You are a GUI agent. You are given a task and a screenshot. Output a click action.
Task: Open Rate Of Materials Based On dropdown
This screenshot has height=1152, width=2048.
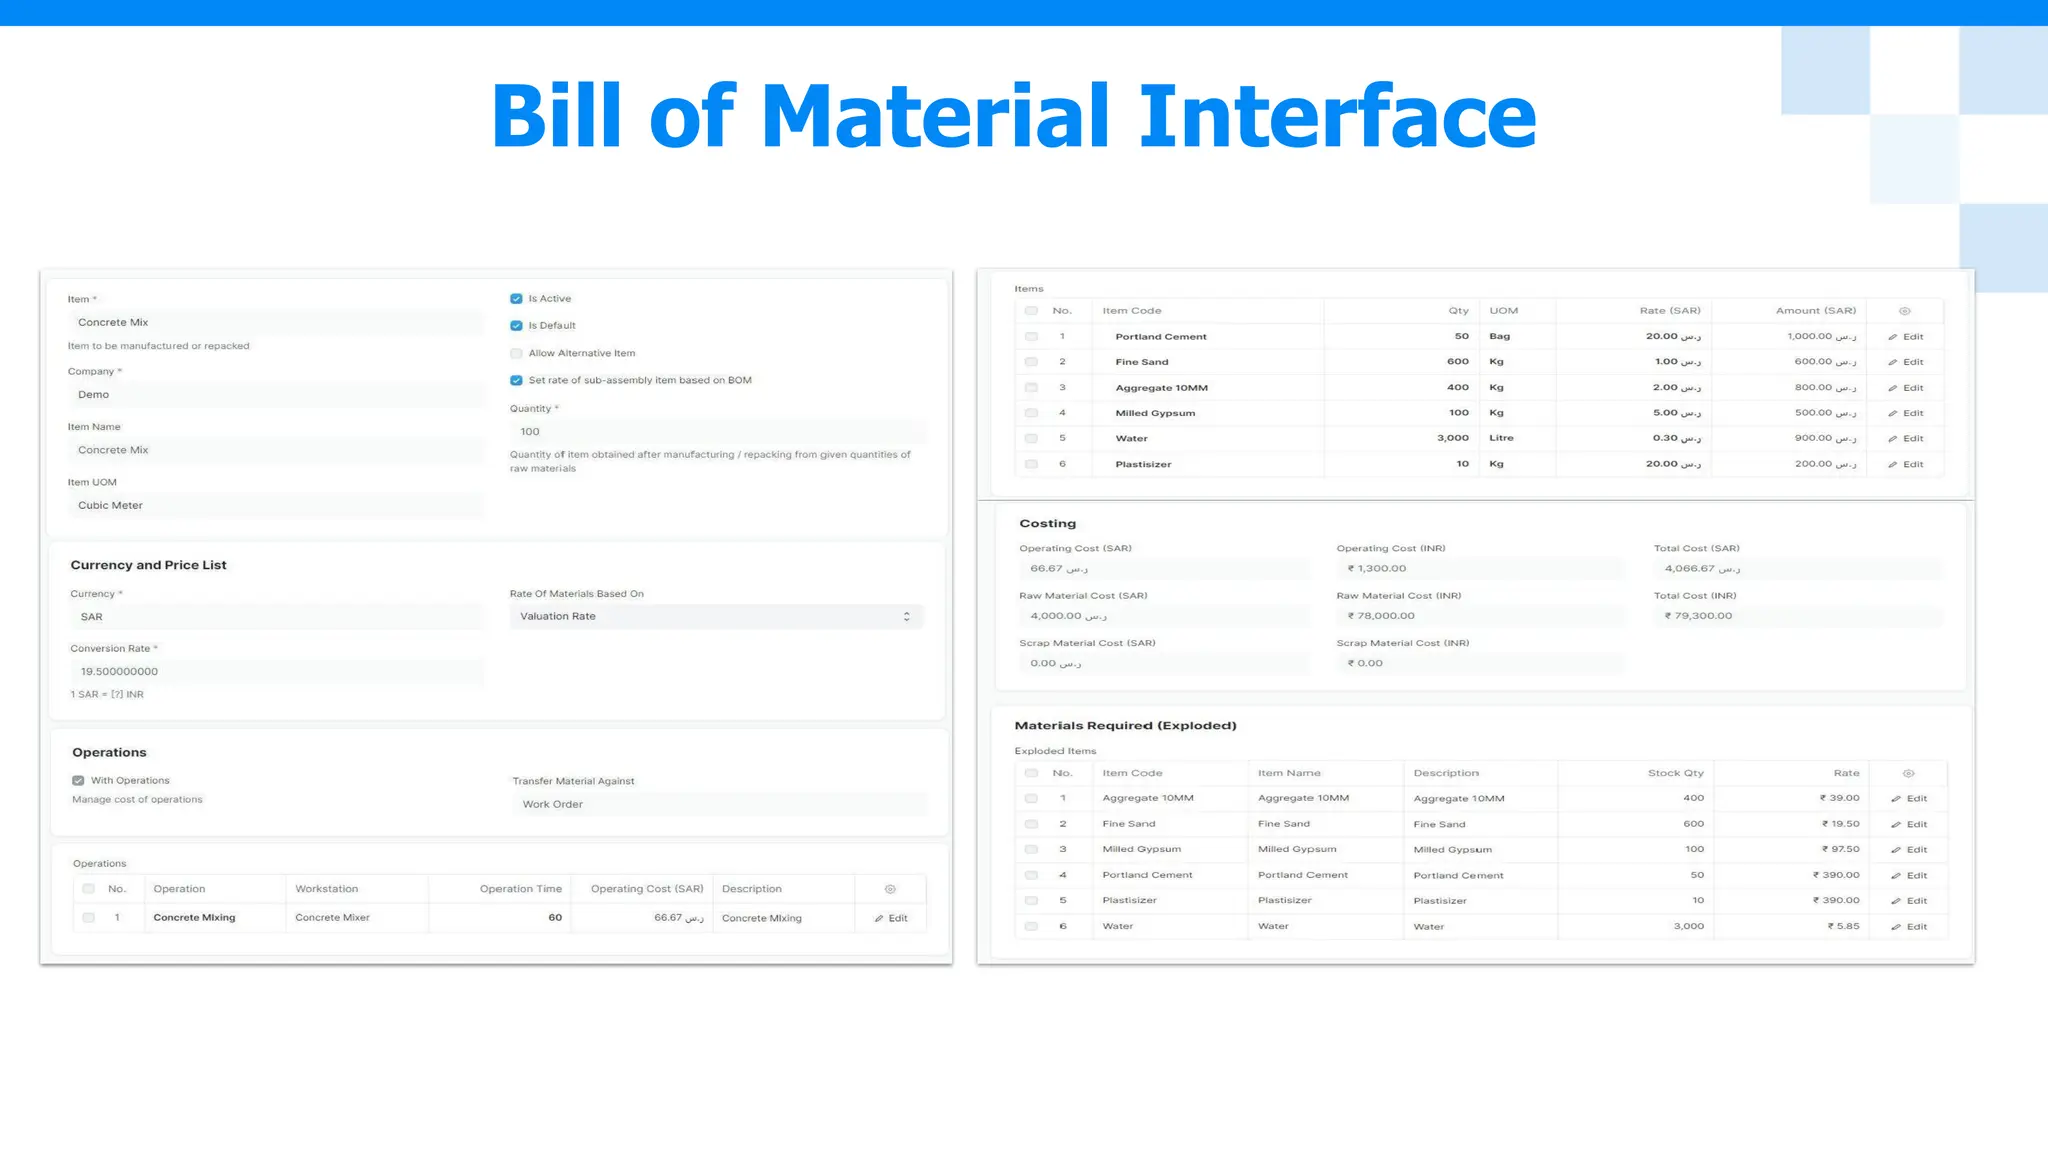[716, 617]
